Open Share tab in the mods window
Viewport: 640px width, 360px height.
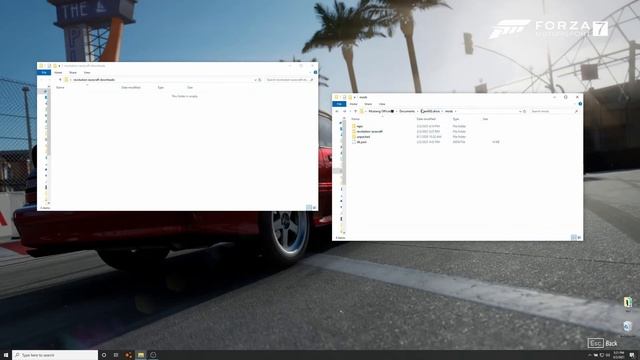368,104
